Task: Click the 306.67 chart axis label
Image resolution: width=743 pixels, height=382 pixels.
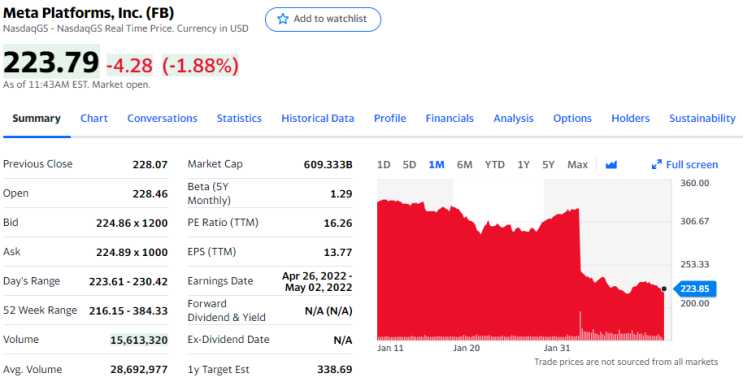Action: click(695, 221)
